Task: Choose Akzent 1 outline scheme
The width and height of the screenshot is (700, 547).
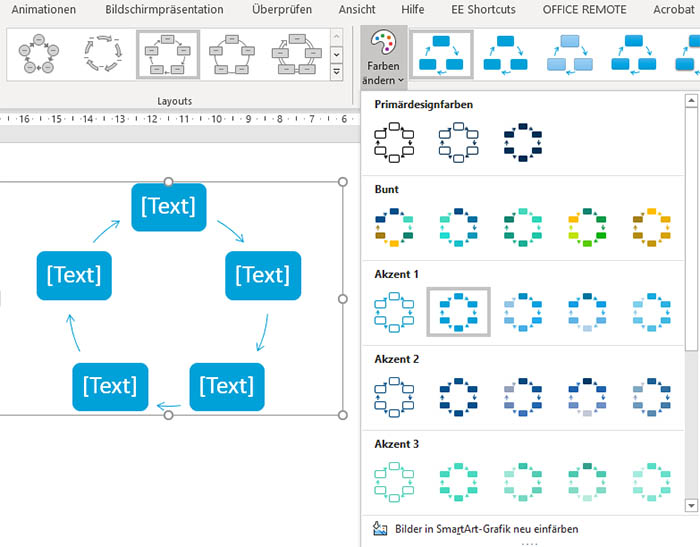Action: tap(394, 312)
